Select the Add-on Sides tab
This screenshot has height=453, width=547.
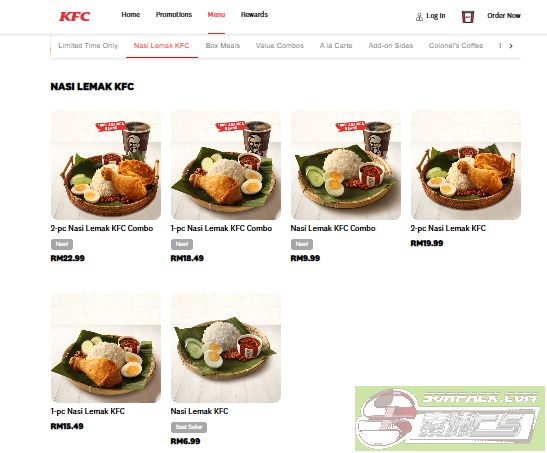[x=391, y=46]
